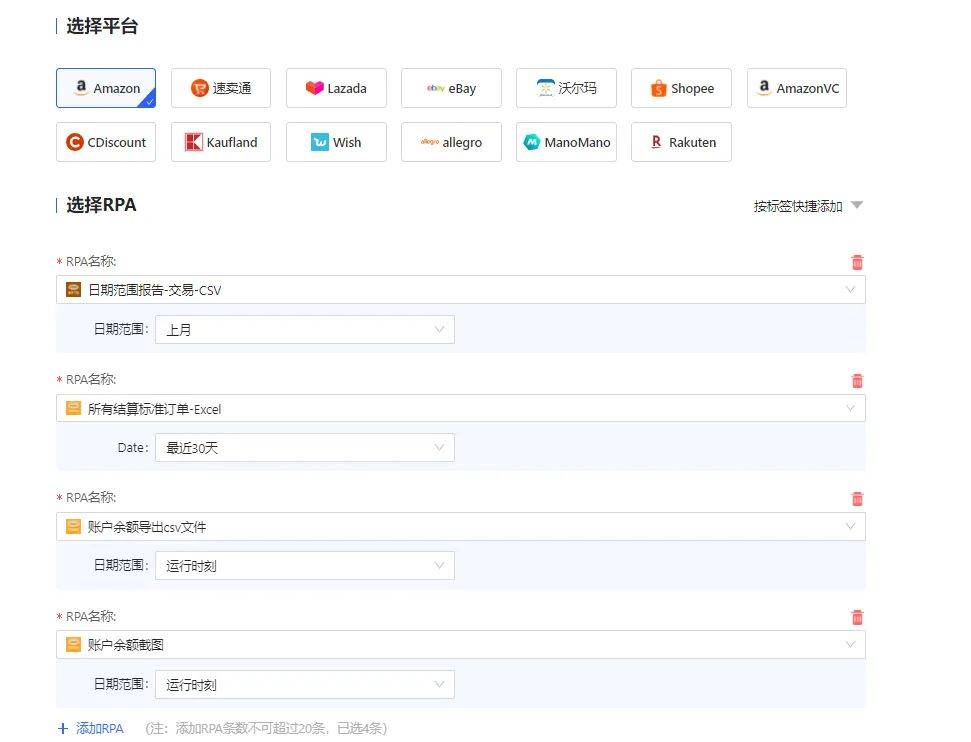Select the Kaufland platform
The image size is (971, 742).
221,142
